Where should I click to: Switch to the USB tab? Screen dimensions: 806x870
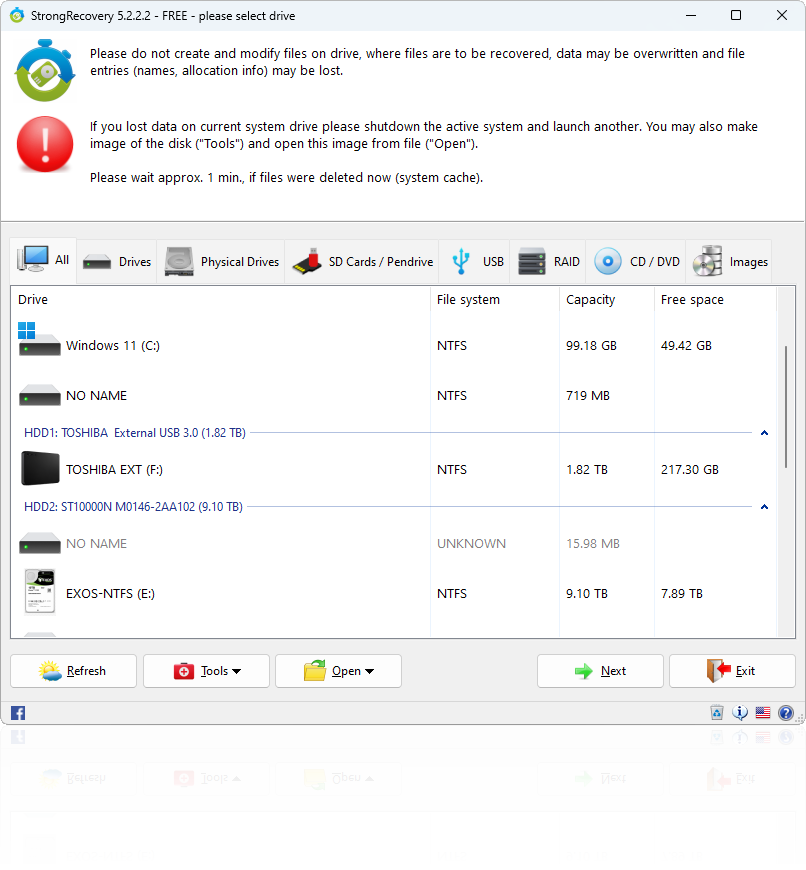coord(475,262)
